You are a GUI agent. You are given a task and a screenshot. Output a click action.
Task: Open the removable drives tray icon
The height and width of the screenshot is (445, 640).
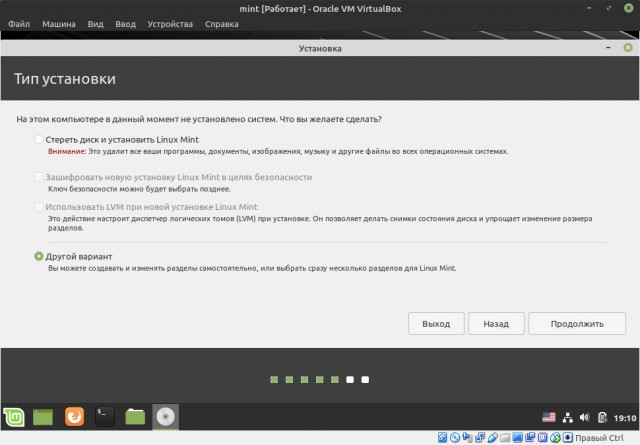point(602,417)
